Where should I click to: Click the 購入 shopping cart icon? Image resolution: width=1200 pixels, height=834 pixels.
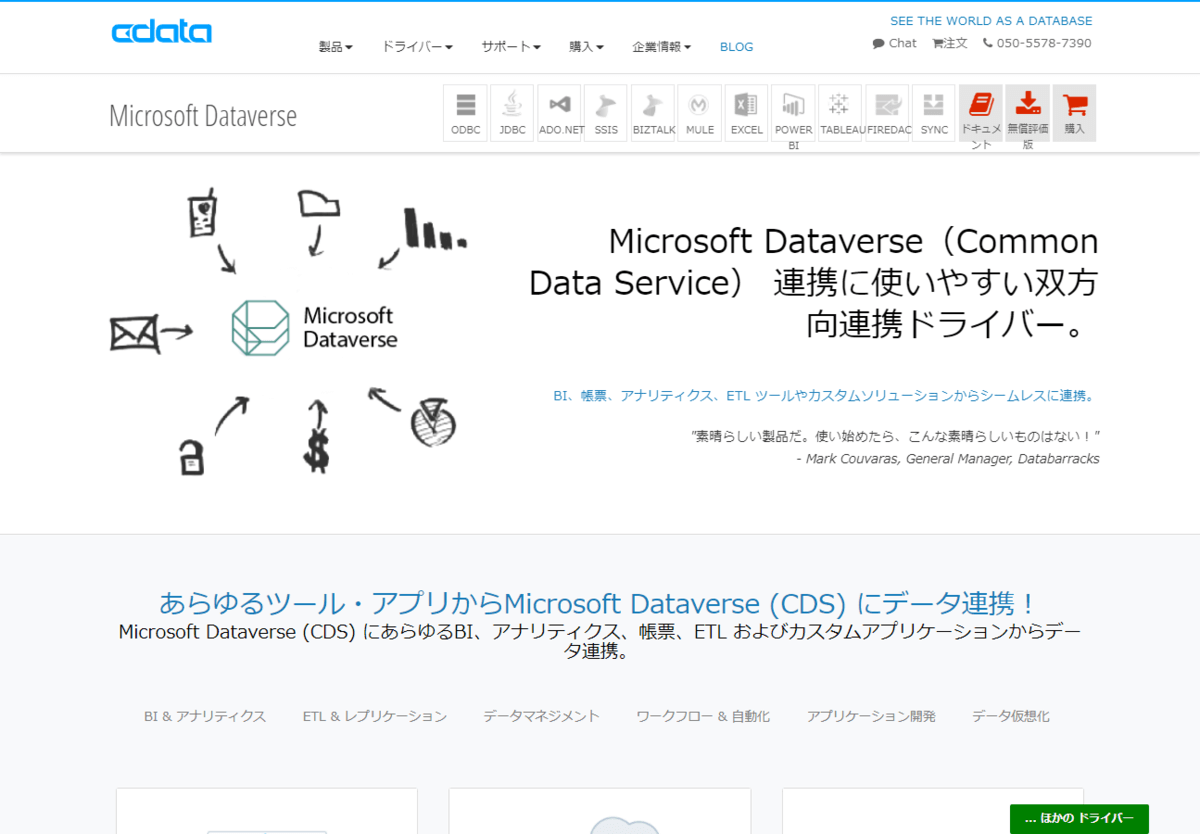point(1075,113)
